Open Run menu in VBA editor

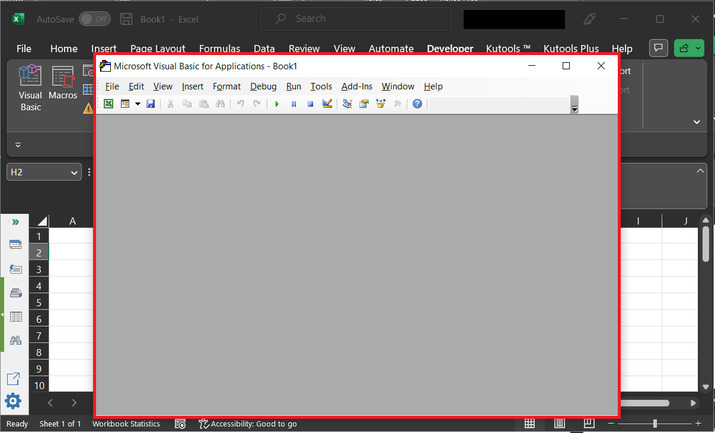click(x=294, y=87)
